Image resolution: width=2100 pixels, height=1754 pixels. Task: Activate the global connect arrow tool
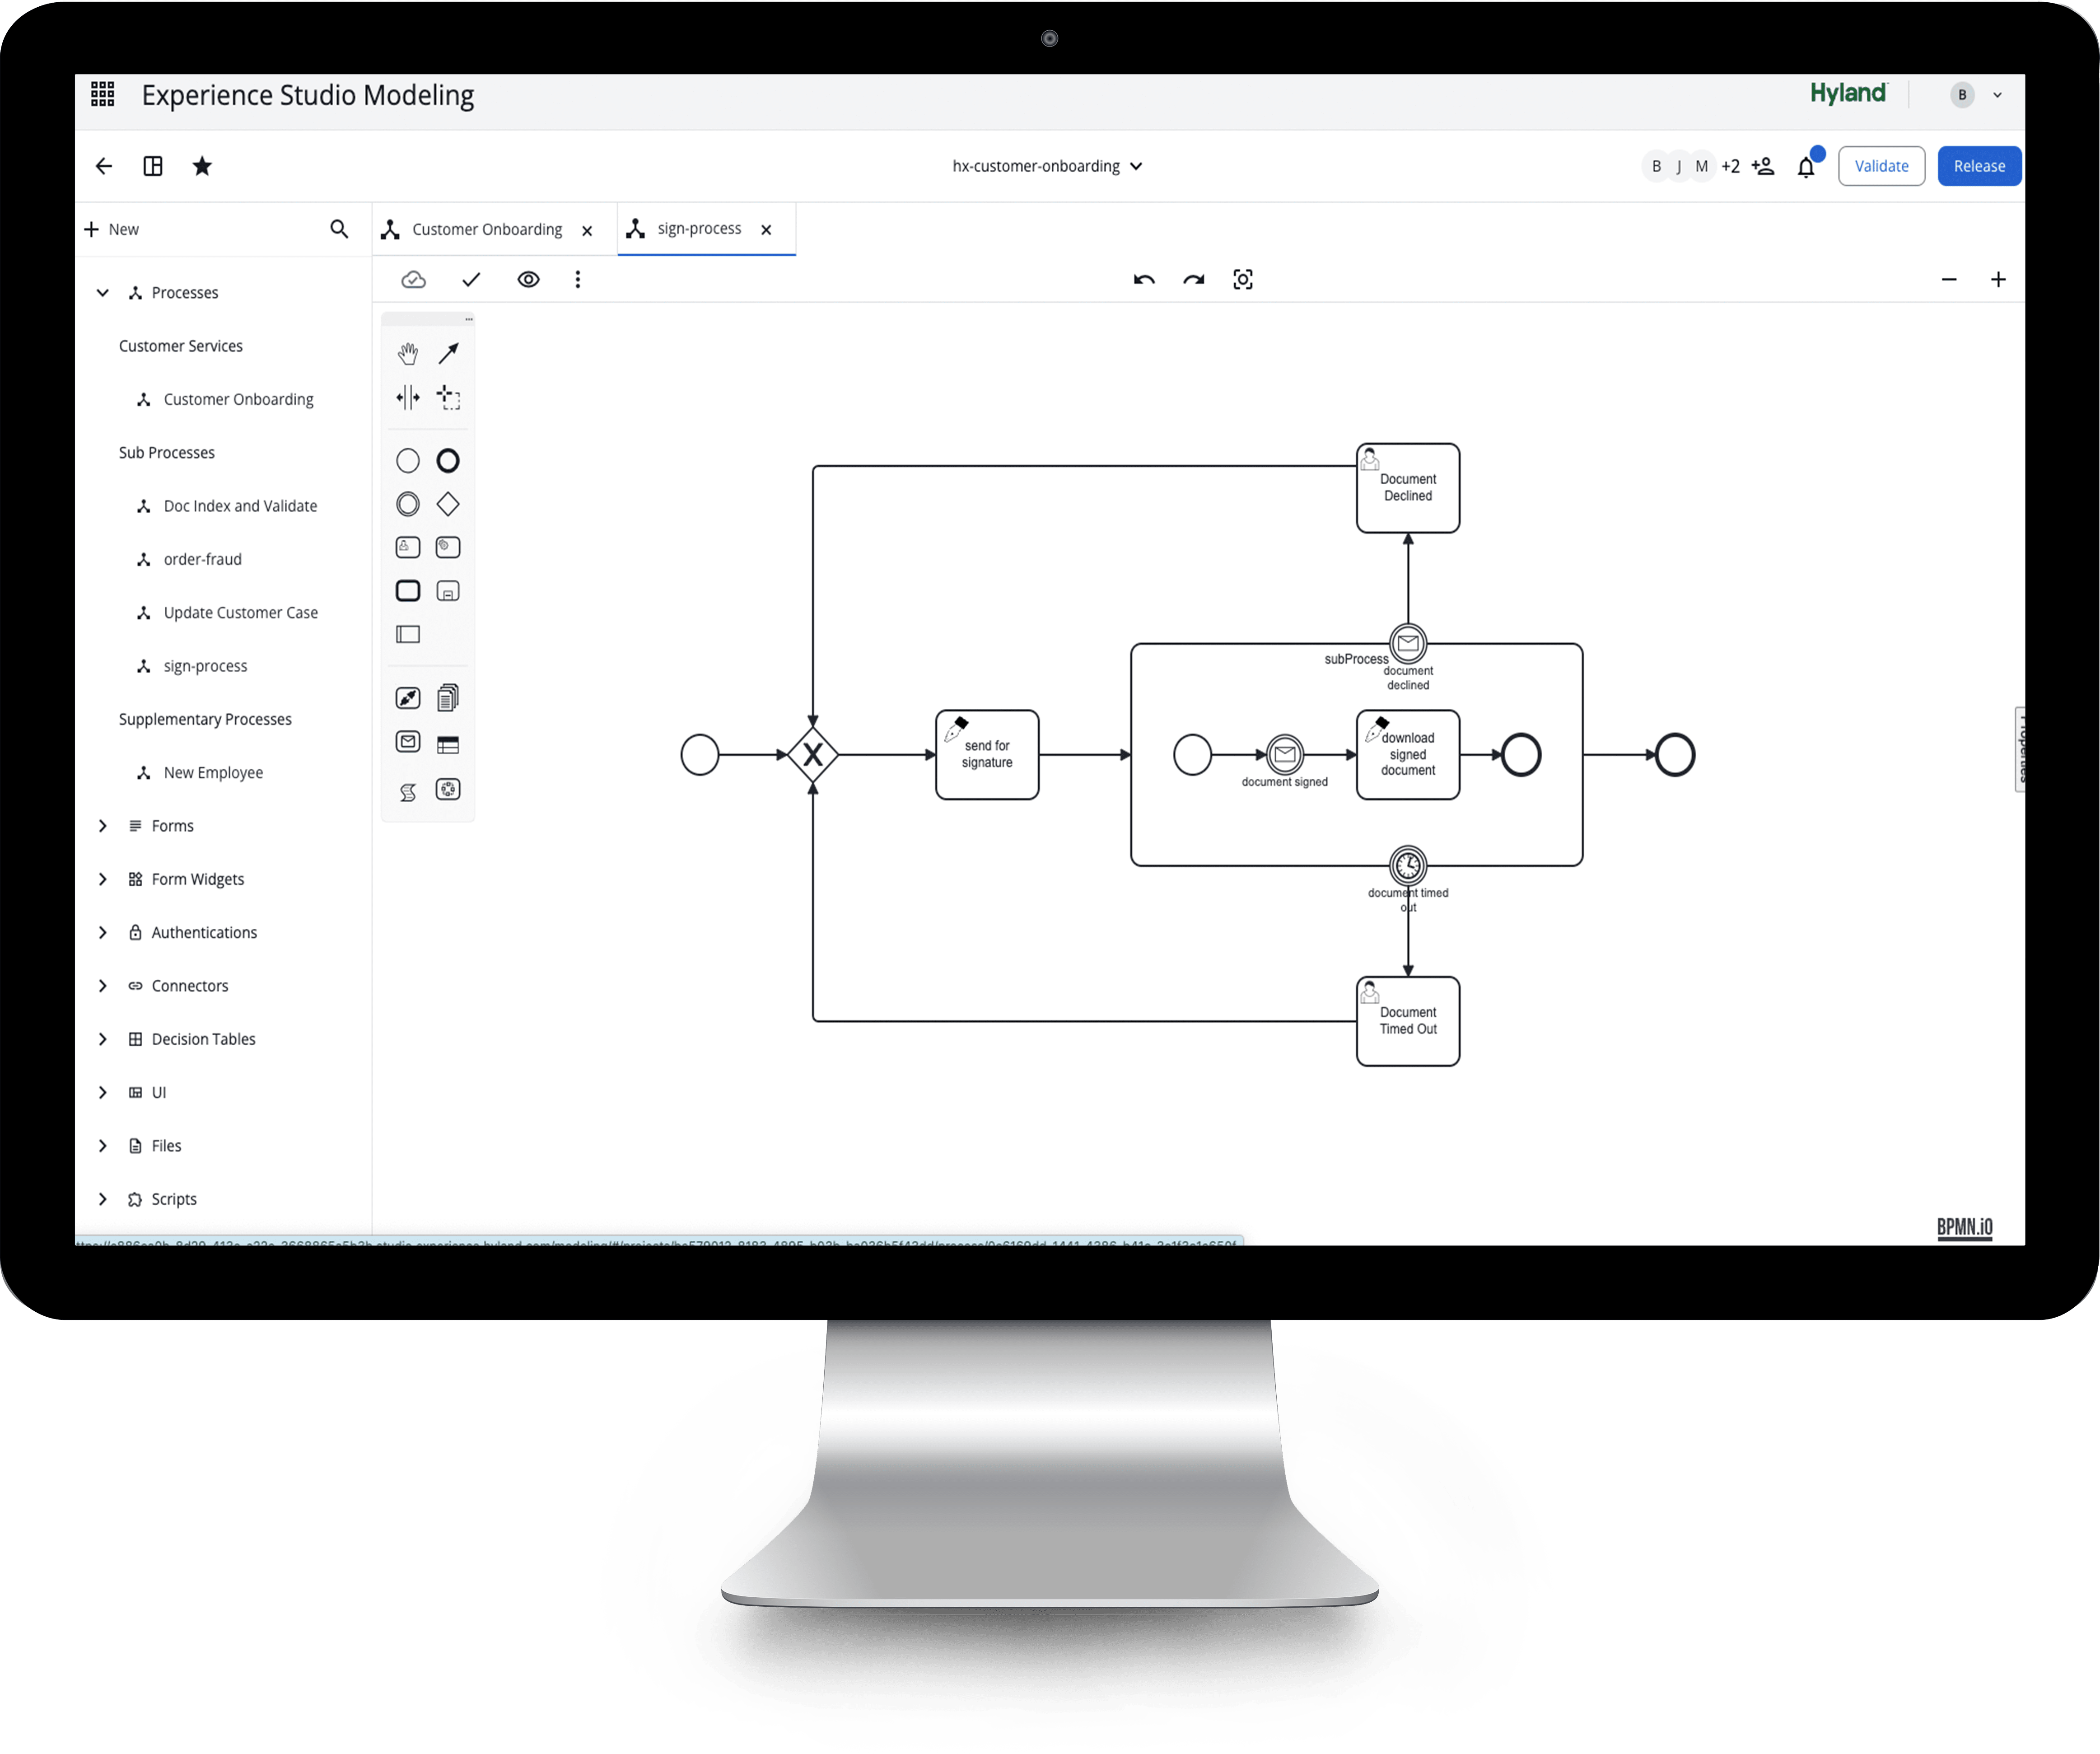click(449, 353)
